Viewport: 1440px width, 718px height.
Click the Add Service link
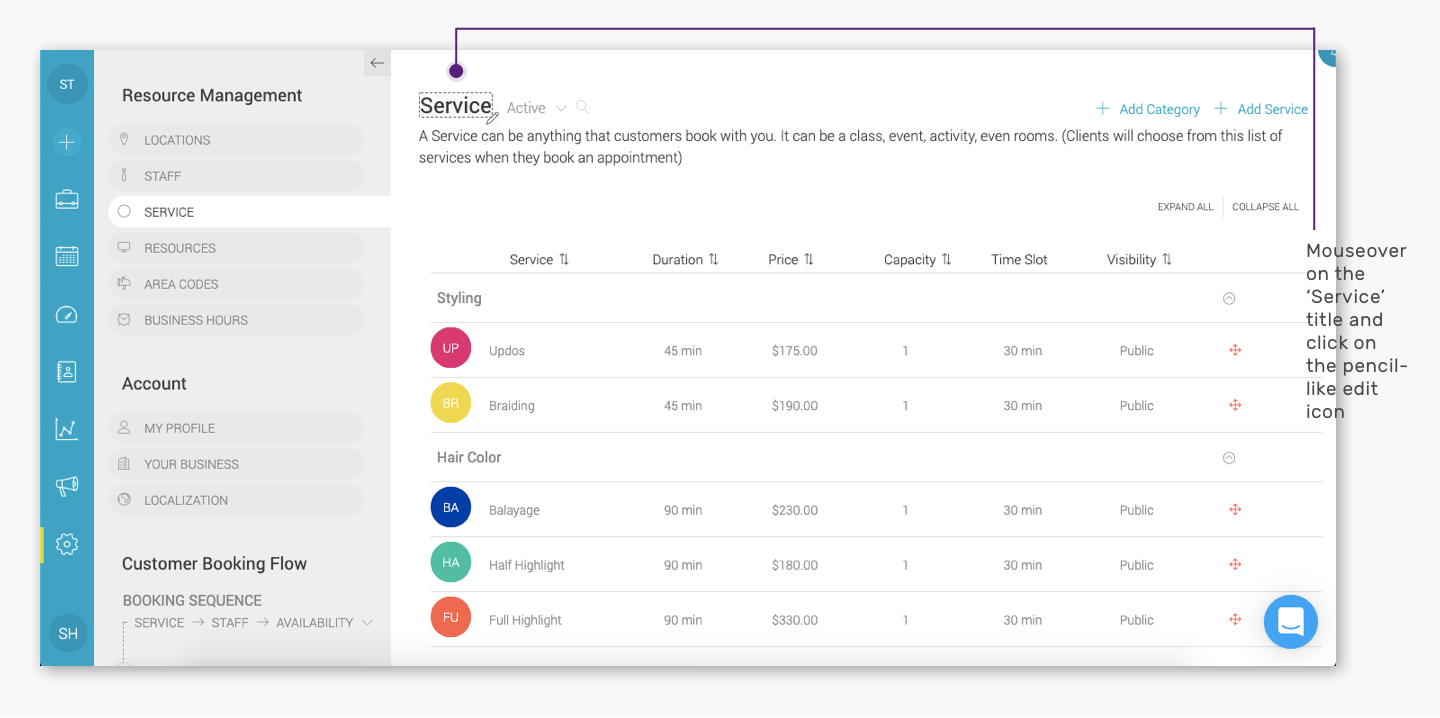click(1261, 109)
